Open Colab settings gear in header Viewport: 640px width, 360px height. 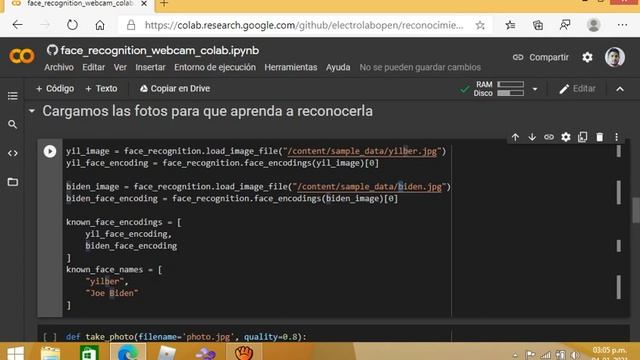(x=587, y=57)
